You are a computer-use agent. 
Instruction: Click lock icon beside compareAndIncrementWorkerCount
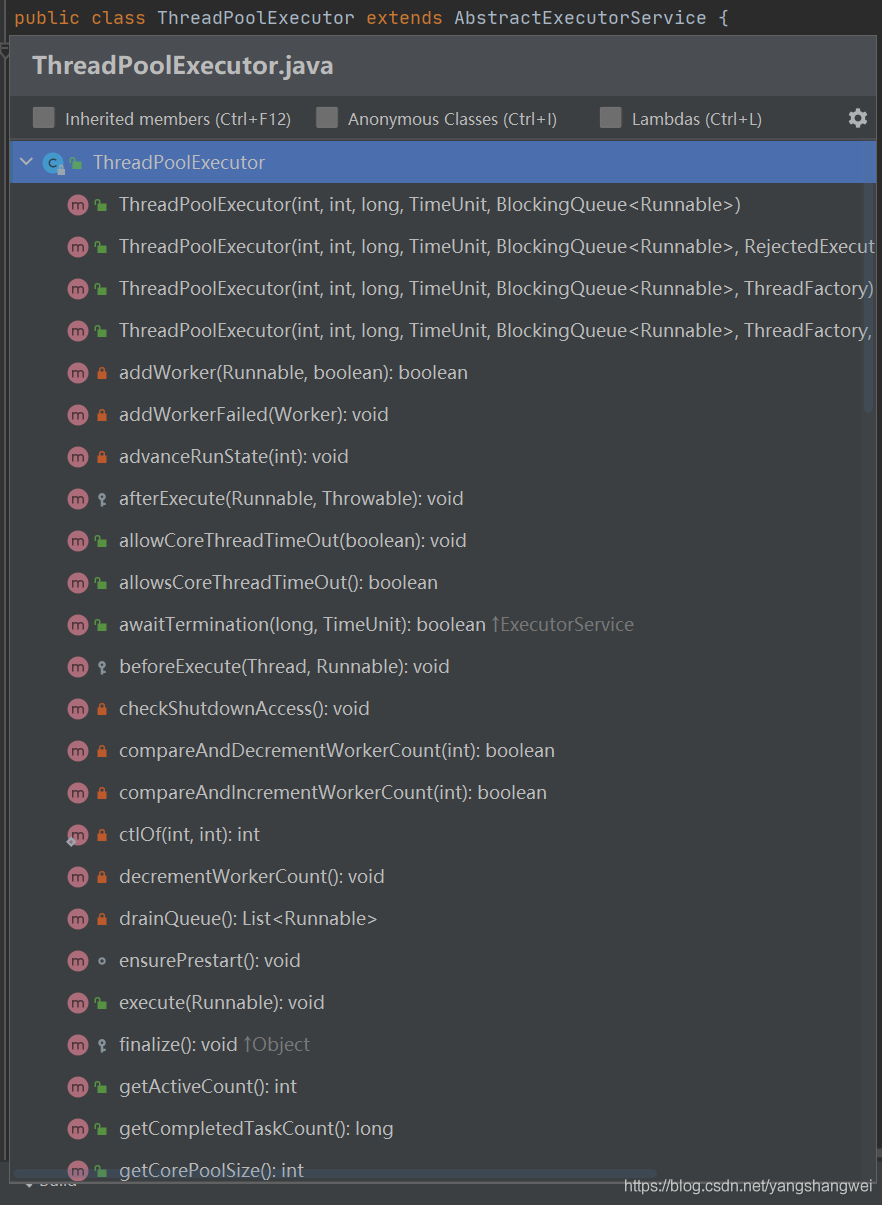(101, 793)
